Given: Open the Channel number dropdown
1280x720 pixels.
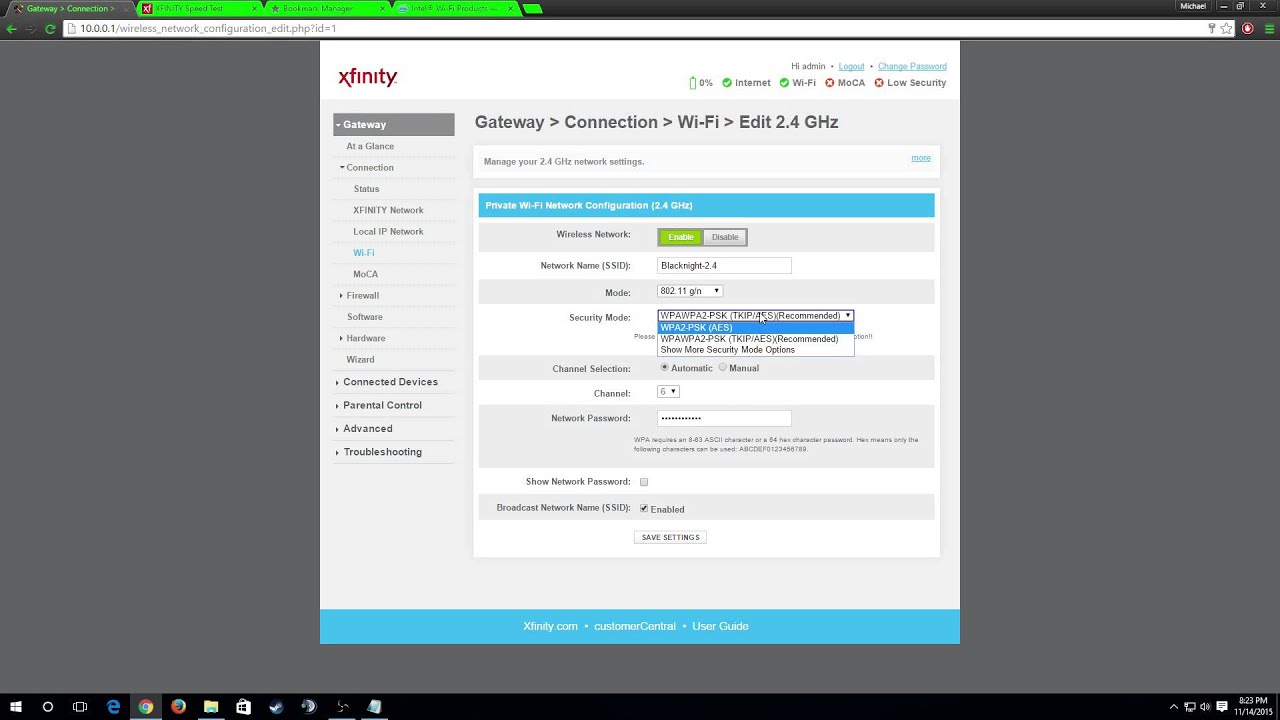Looking at the screenshot, I should [x=668, y=392].
